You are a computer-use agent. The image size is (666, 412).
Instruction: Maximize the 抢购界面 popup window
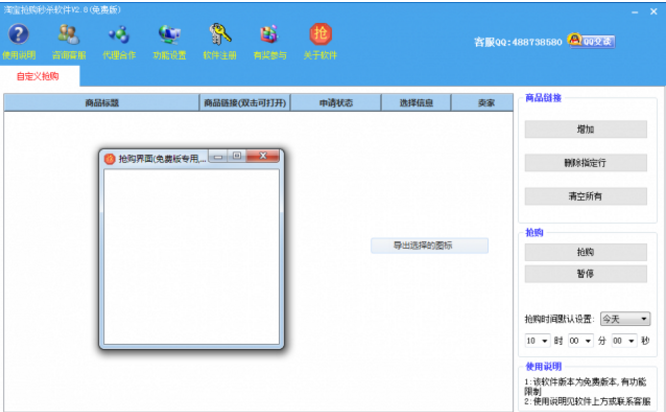click(x=237, y=156)
